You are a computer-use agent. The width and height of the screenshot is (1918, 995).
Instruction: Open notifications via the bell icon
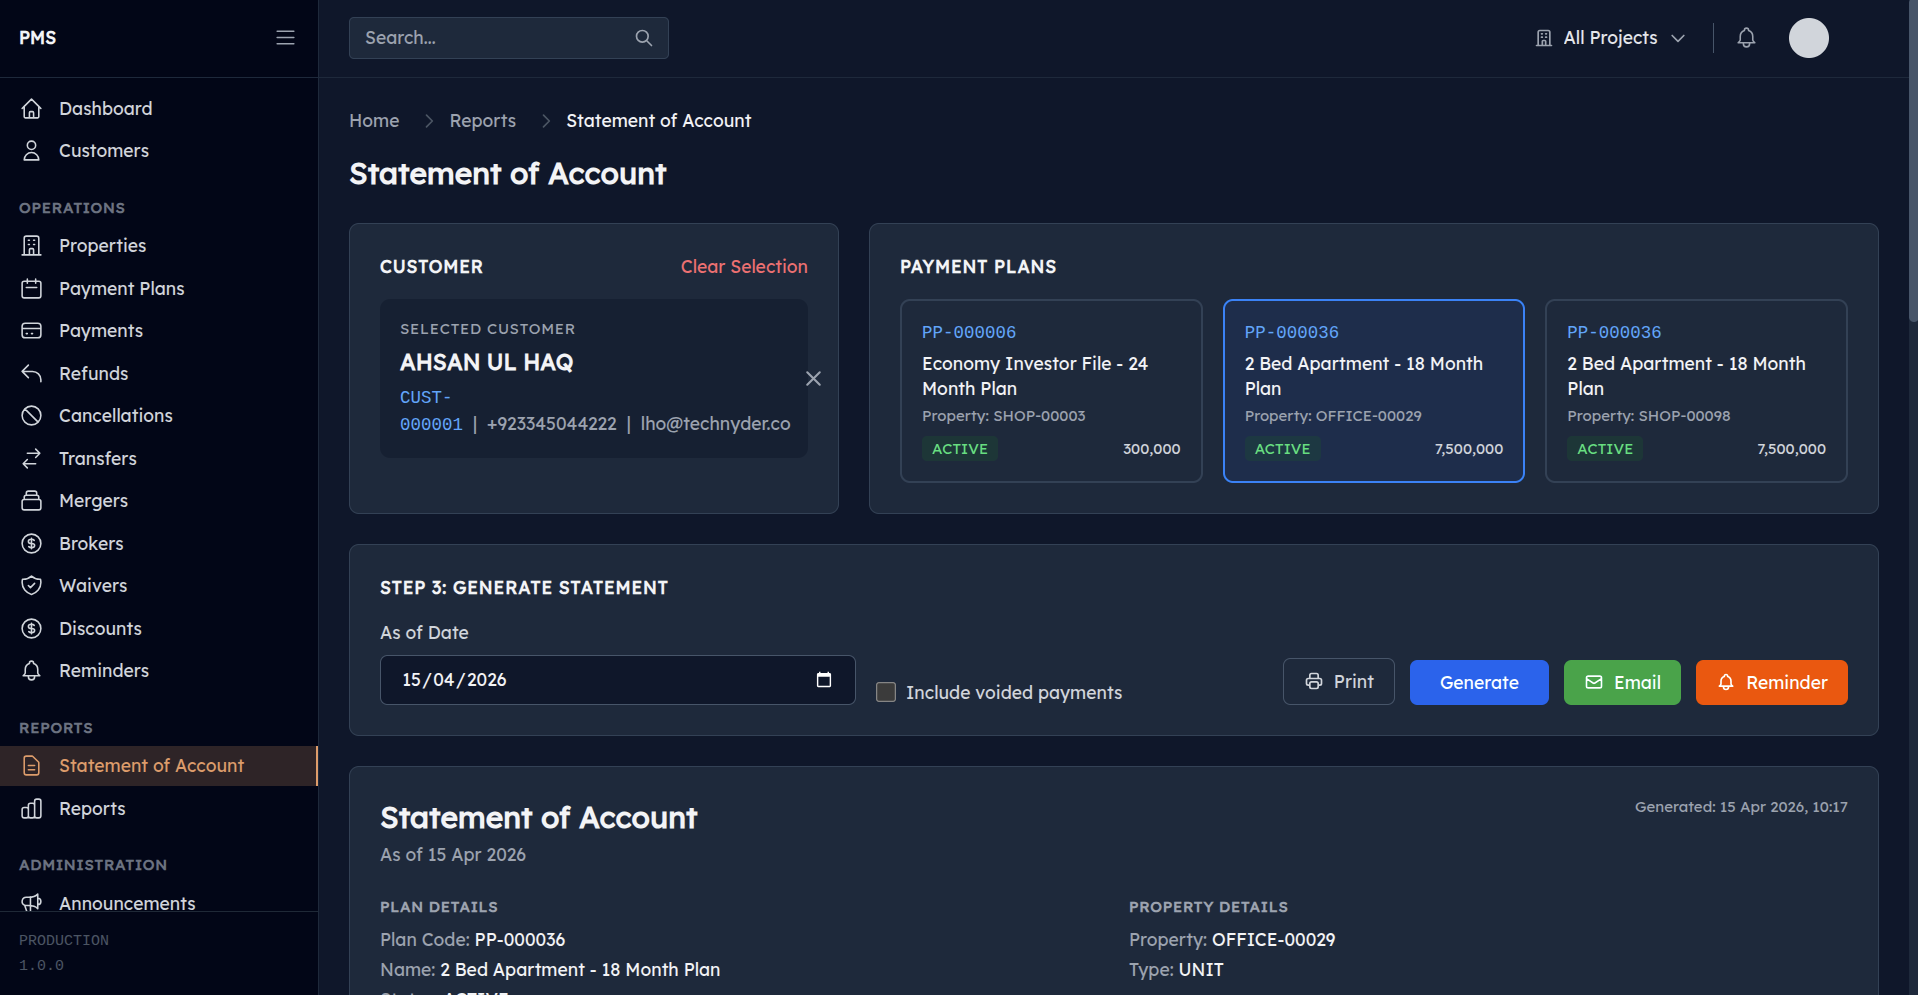click(x=1745, y=37)
